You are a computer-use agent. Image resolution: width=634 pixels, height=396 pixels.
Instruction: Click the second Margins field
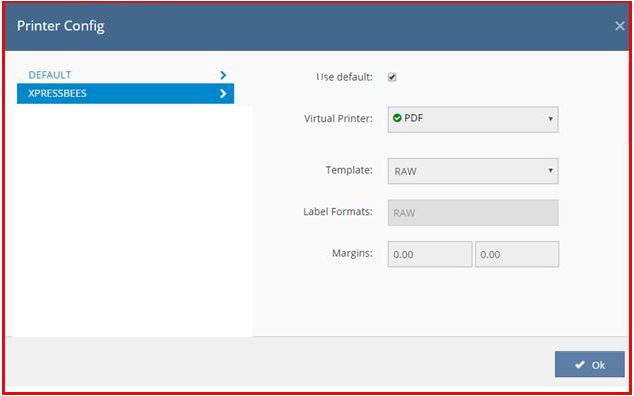(517, 254)
